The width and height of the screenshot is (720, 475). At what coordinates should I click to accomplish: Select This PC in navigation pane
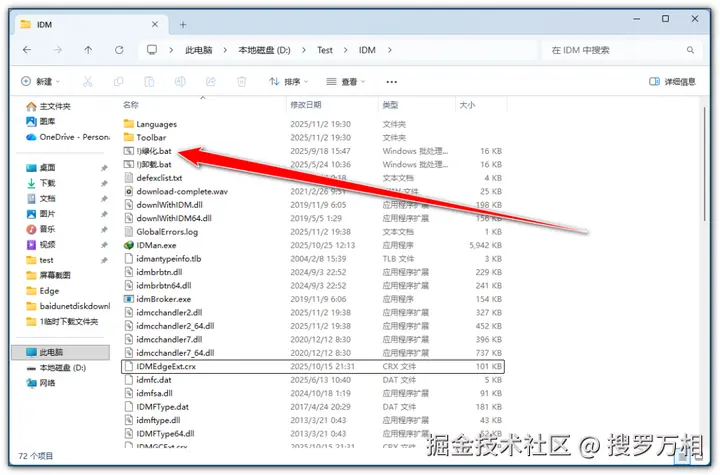61,352
